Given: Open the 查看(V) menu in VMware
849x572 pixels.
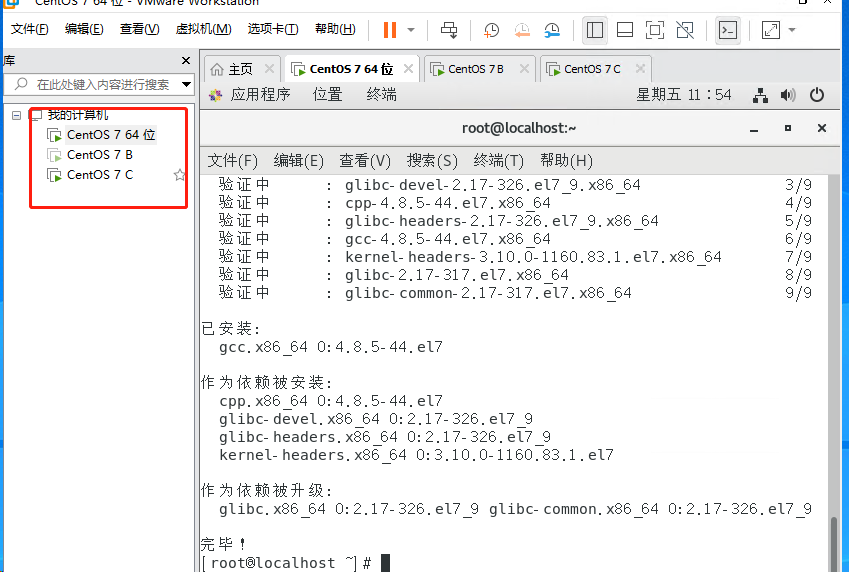Looking at the screenshot, I should click(x=140, y=29).
